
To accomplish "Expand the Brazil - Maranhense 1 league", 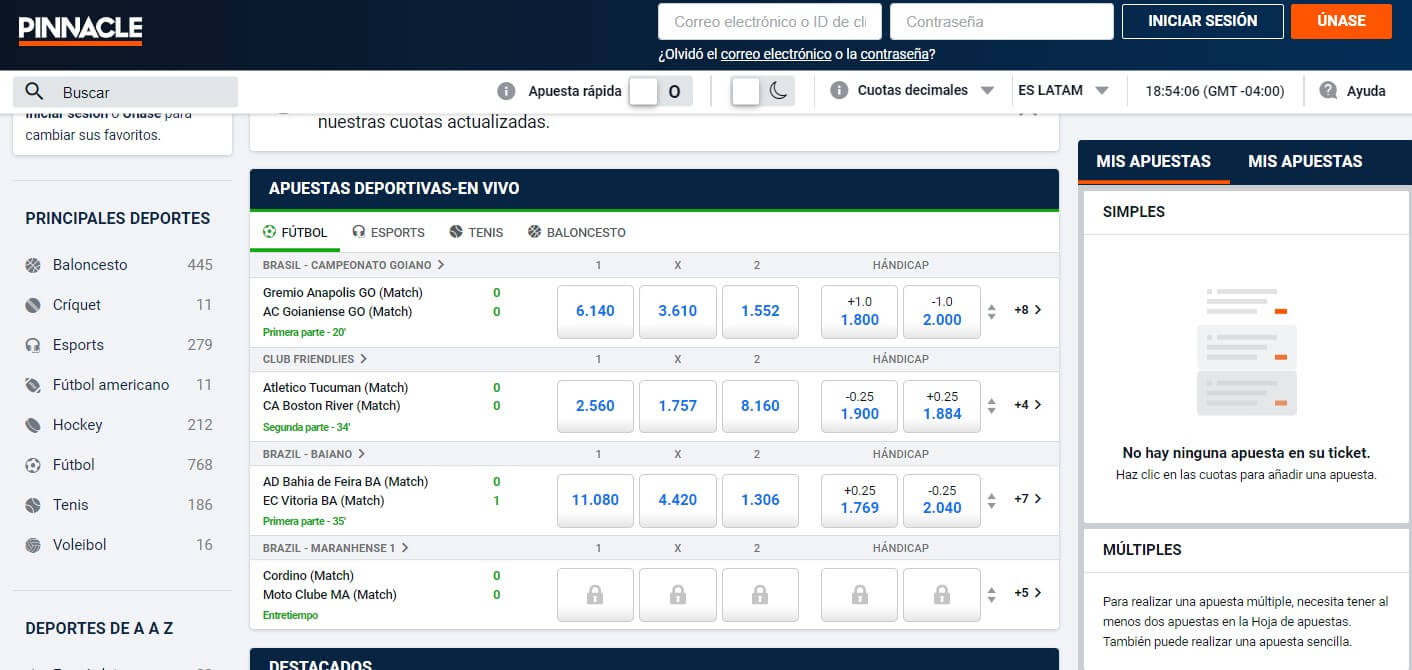I will click(x=336, y=548).
